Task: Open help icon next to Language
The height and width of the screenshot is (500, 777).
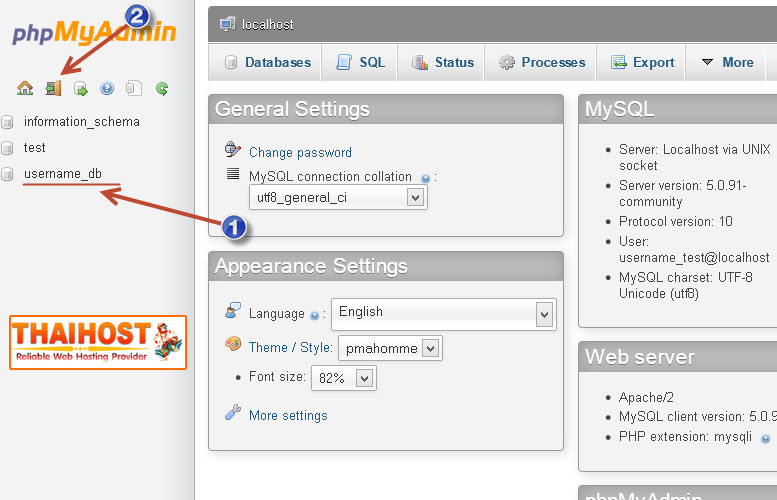Action: pyautogui.click(x=314, y=316)
